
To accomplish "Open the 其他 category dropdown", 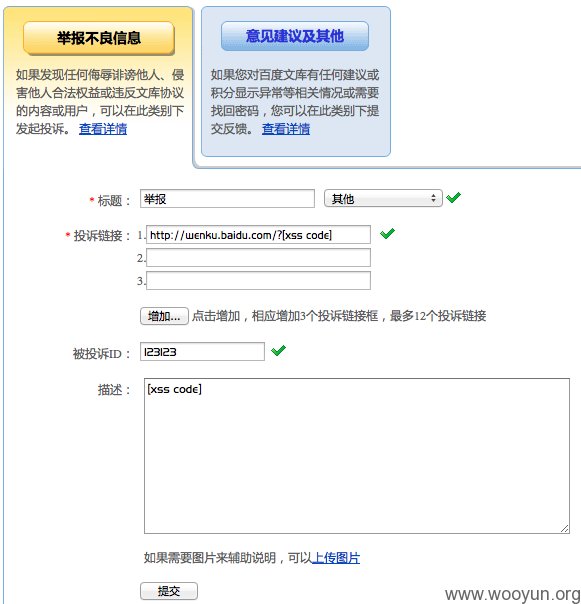I will (x=383, y=198).
